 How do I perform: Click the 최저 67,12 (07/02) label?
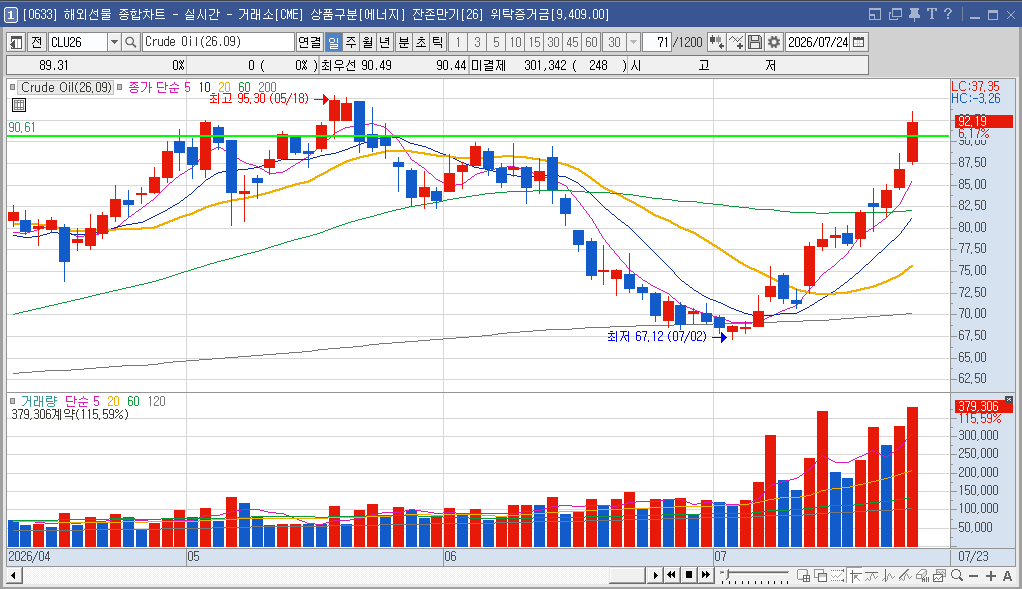click(656, 337)
